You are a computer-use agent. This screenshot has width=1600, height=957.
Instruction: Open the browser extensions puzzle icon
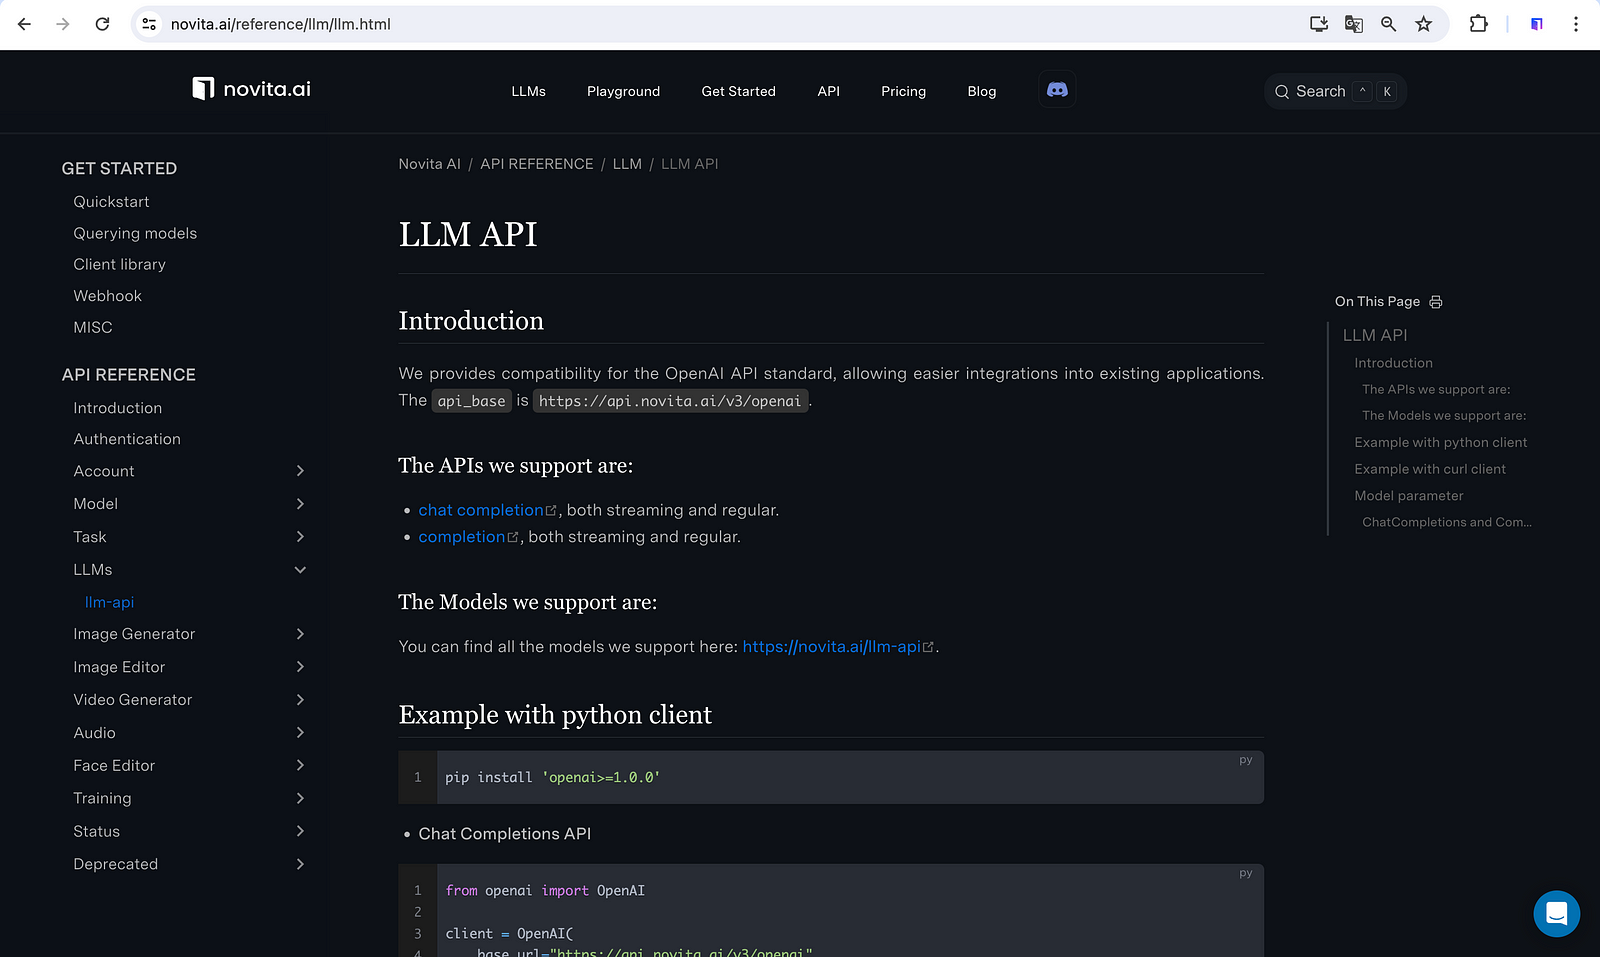point(1478,24)
